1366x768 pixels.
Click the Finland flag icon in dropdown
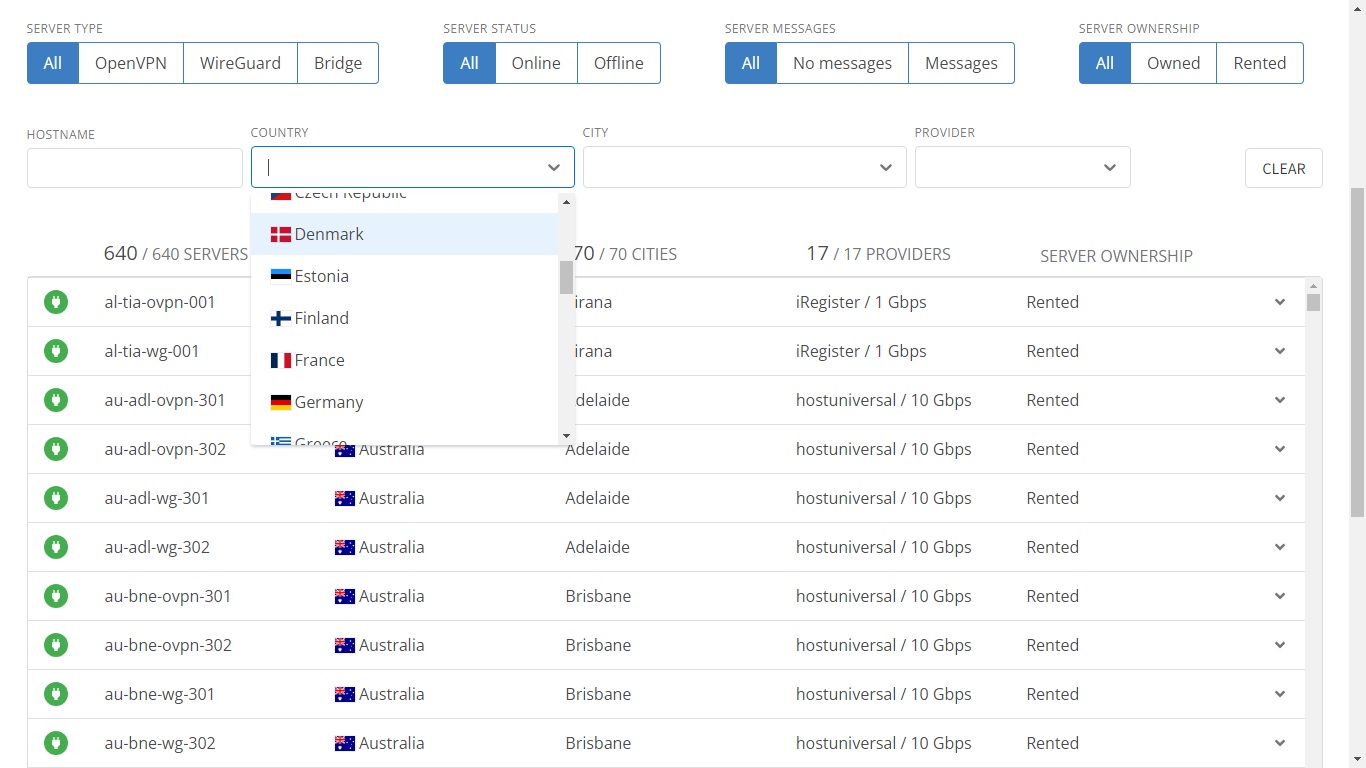[281, 318]
